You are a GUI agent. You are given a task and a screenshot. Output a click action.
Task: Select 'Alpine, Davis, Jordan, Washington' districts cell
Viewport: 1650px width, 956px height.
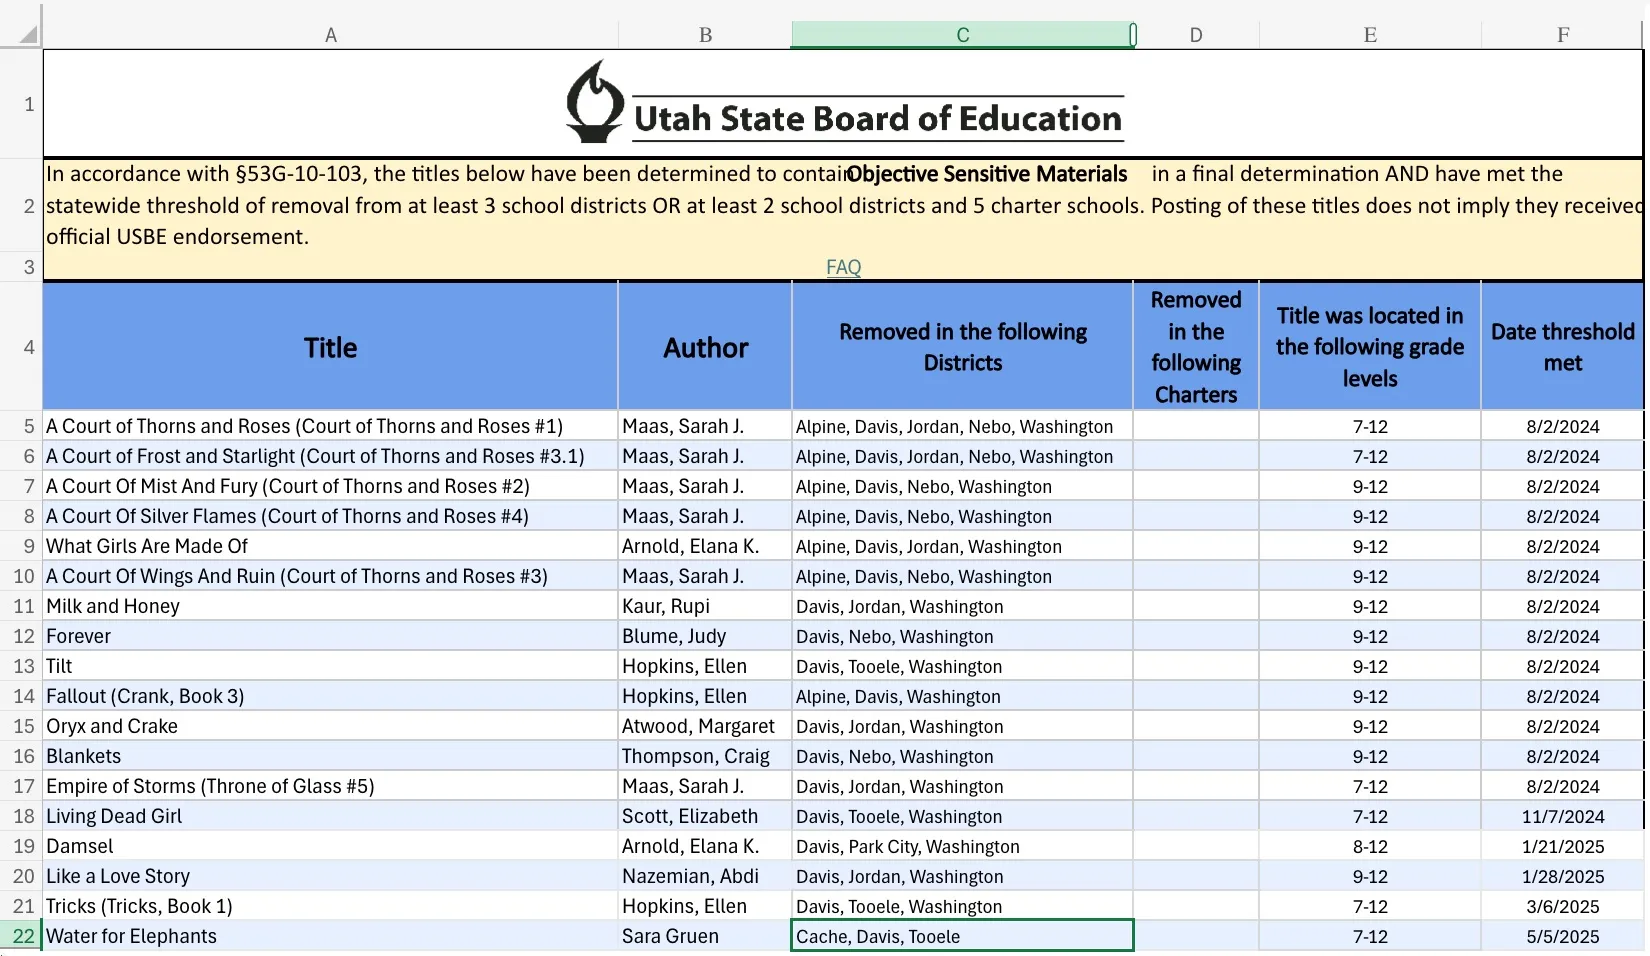pos(962,546)
